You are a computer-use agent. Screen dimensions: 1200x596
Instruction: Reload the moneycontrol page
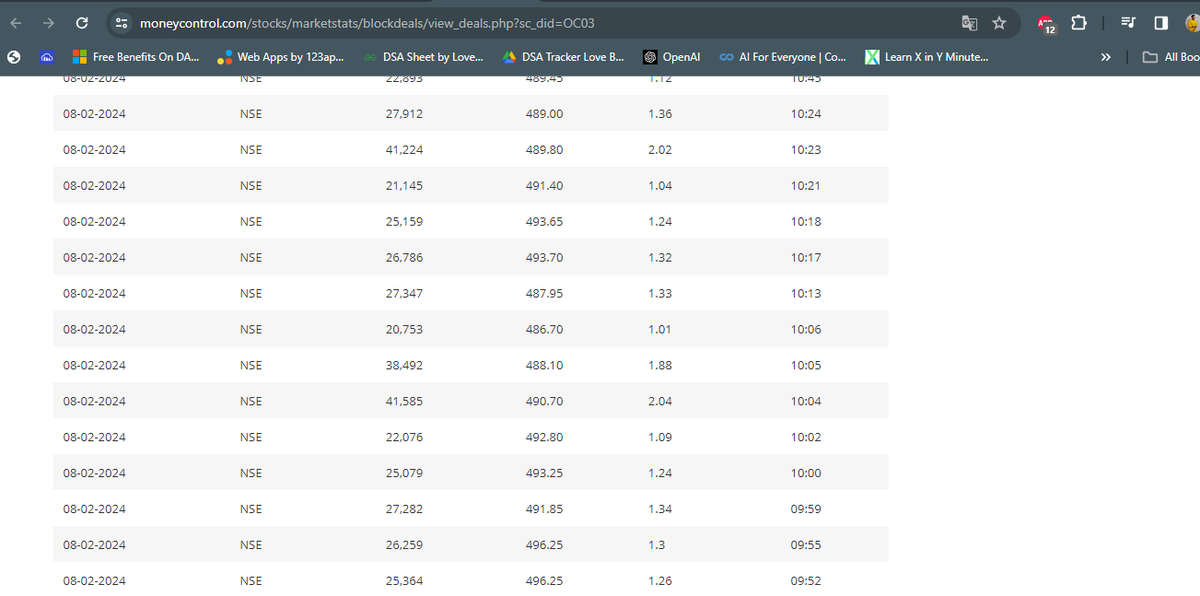tap(82, 22)
